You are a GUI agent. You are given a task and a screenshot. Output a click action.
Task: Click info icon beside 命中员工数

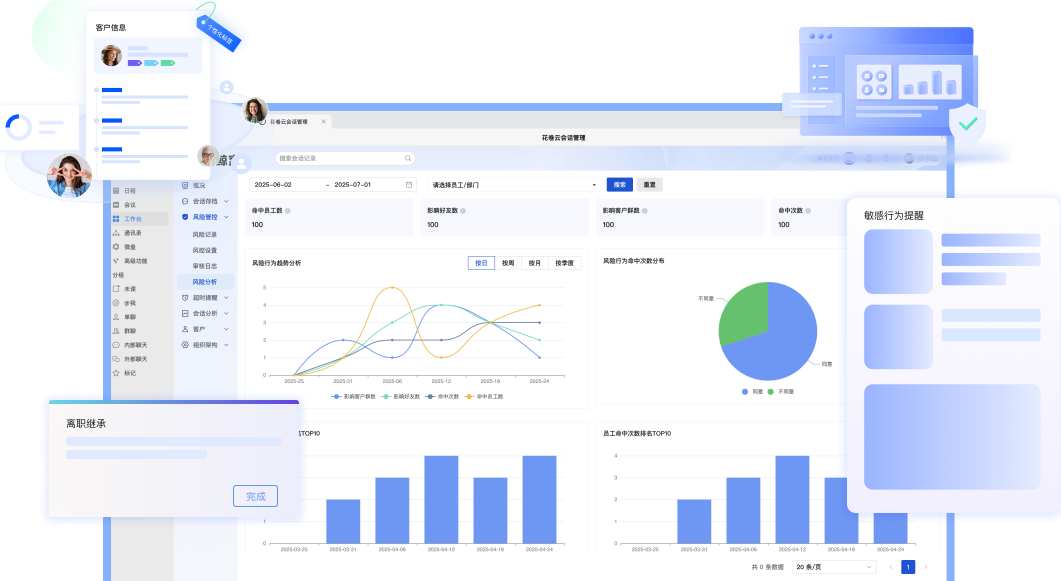click(288, 211)
